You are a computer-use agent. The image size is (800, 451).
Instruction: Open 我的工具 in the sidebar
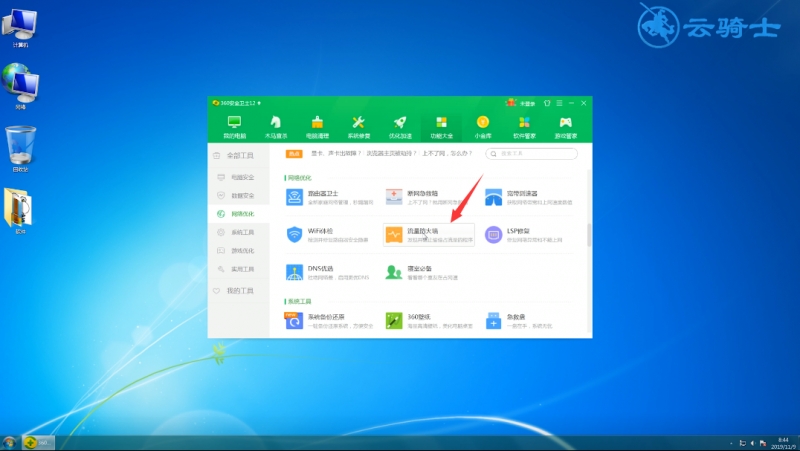click(x=239, y=291)
